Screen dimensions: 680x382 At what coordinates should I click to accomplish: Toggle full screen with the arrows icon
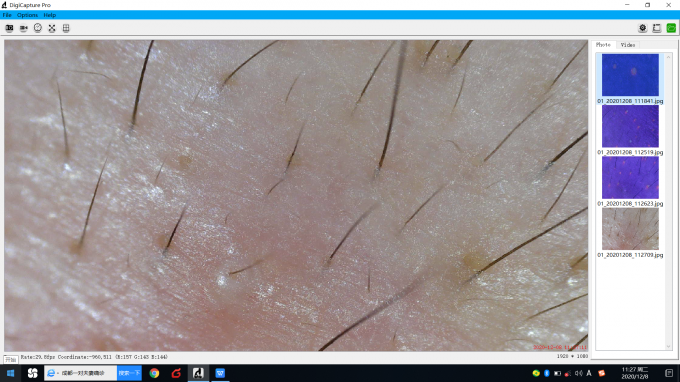pos(52,28)
